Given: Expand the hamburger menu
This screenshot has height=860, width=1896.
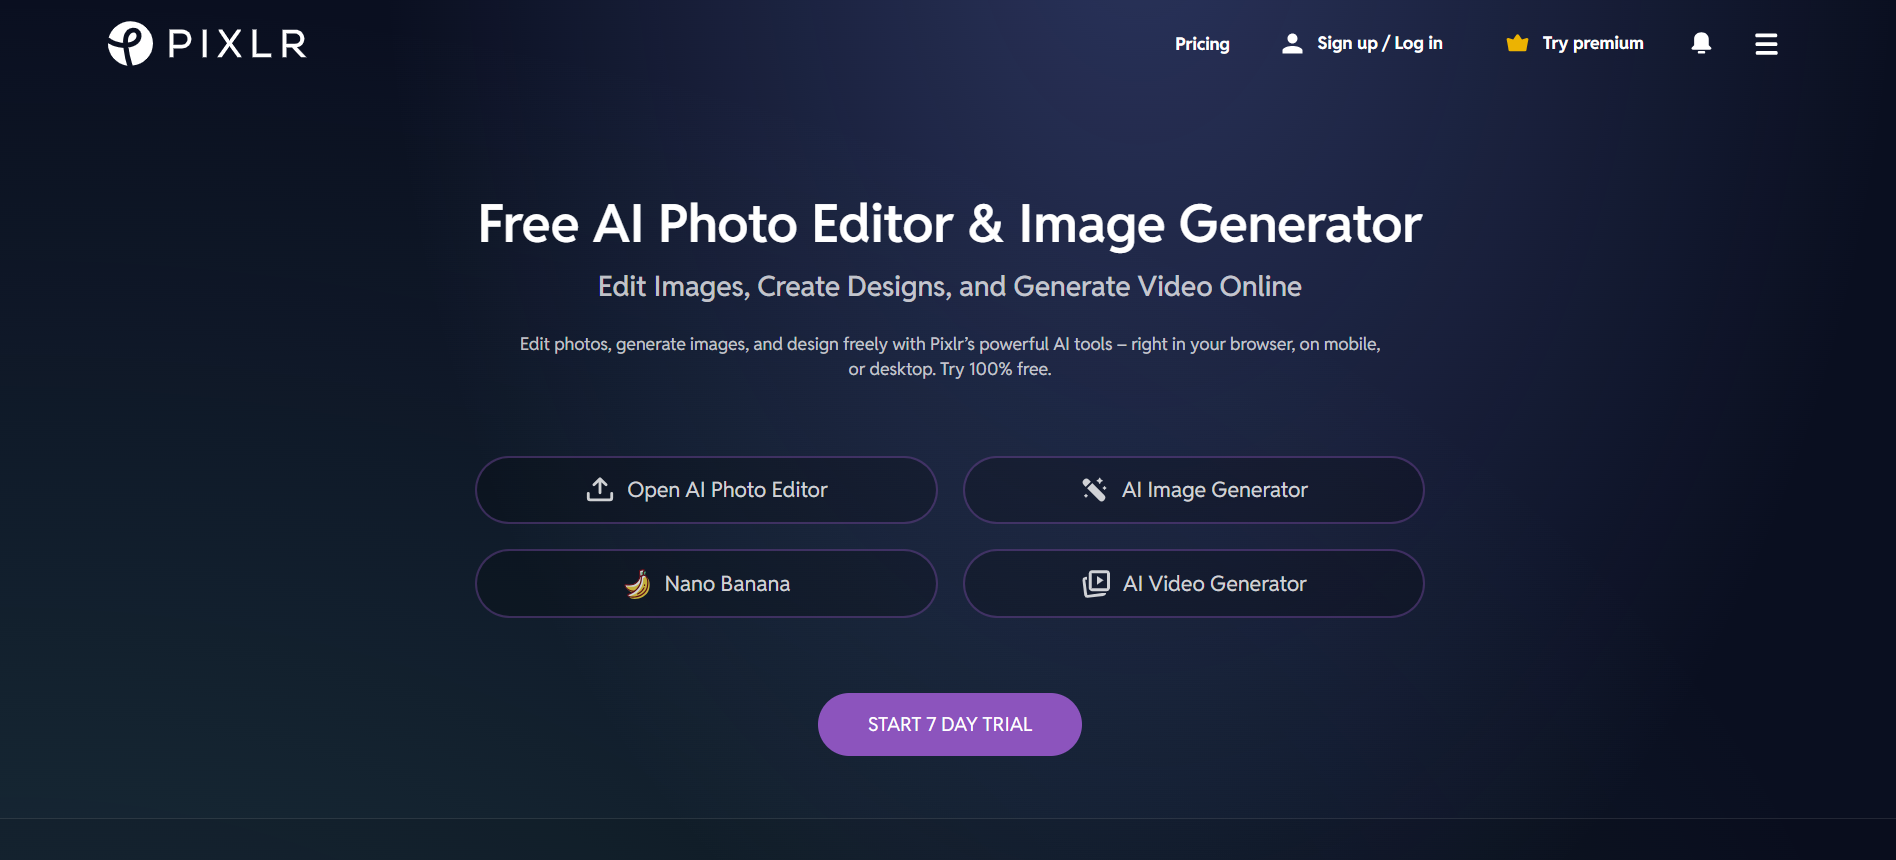Looking at the screenshot, I should [x=1766, y=44].
